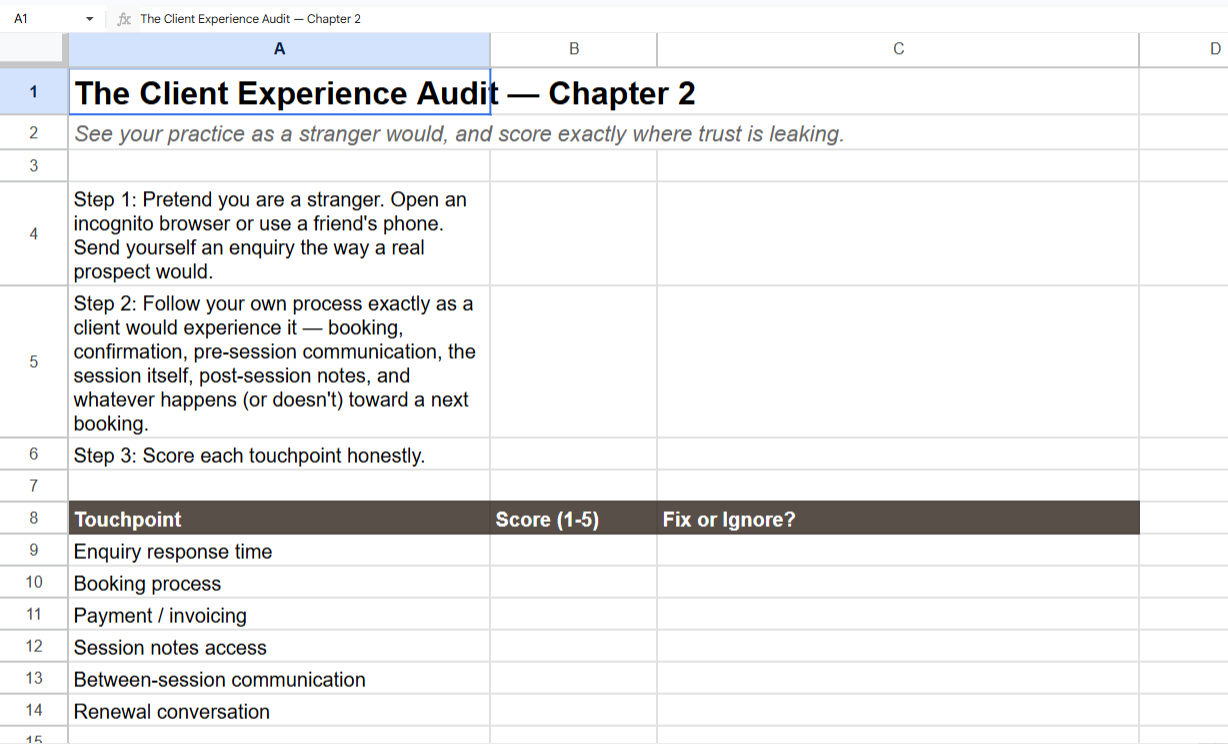This screenshot has height=744, width=1228.
Task: Click Fix or Ignore cell for Session notes access
Action: click(898, 646)
